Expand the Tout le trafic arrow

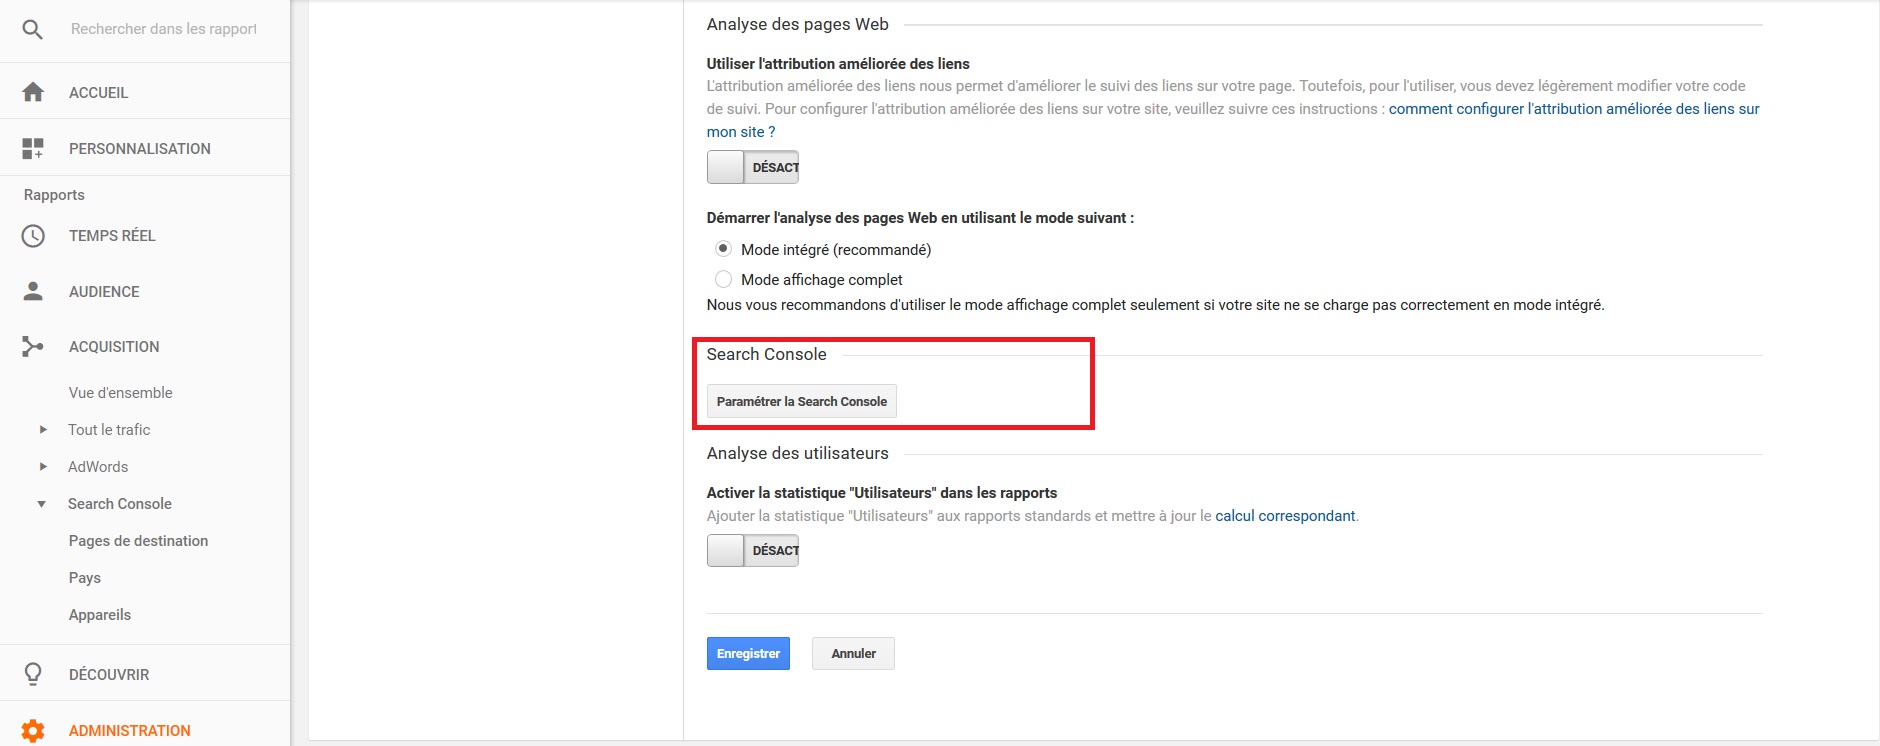click(x=43, y=430)
